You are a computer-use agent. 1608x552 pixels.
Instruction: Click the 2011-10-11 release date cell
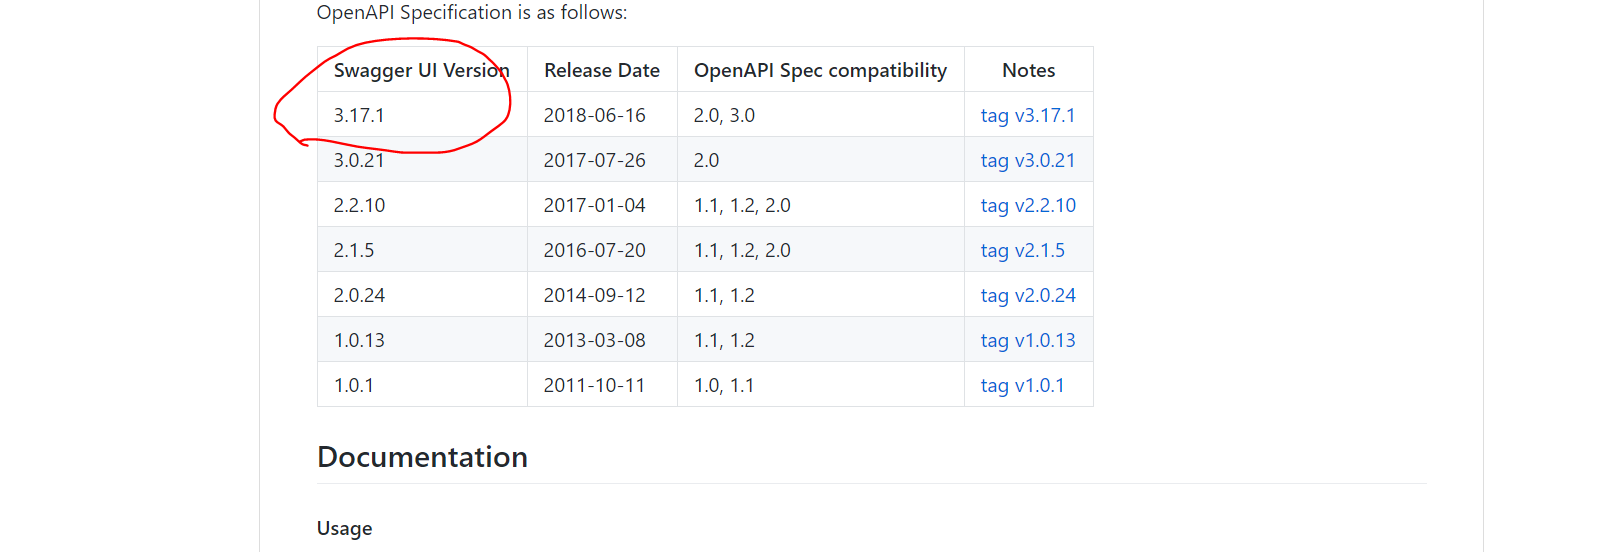click(x=602, y=385)
